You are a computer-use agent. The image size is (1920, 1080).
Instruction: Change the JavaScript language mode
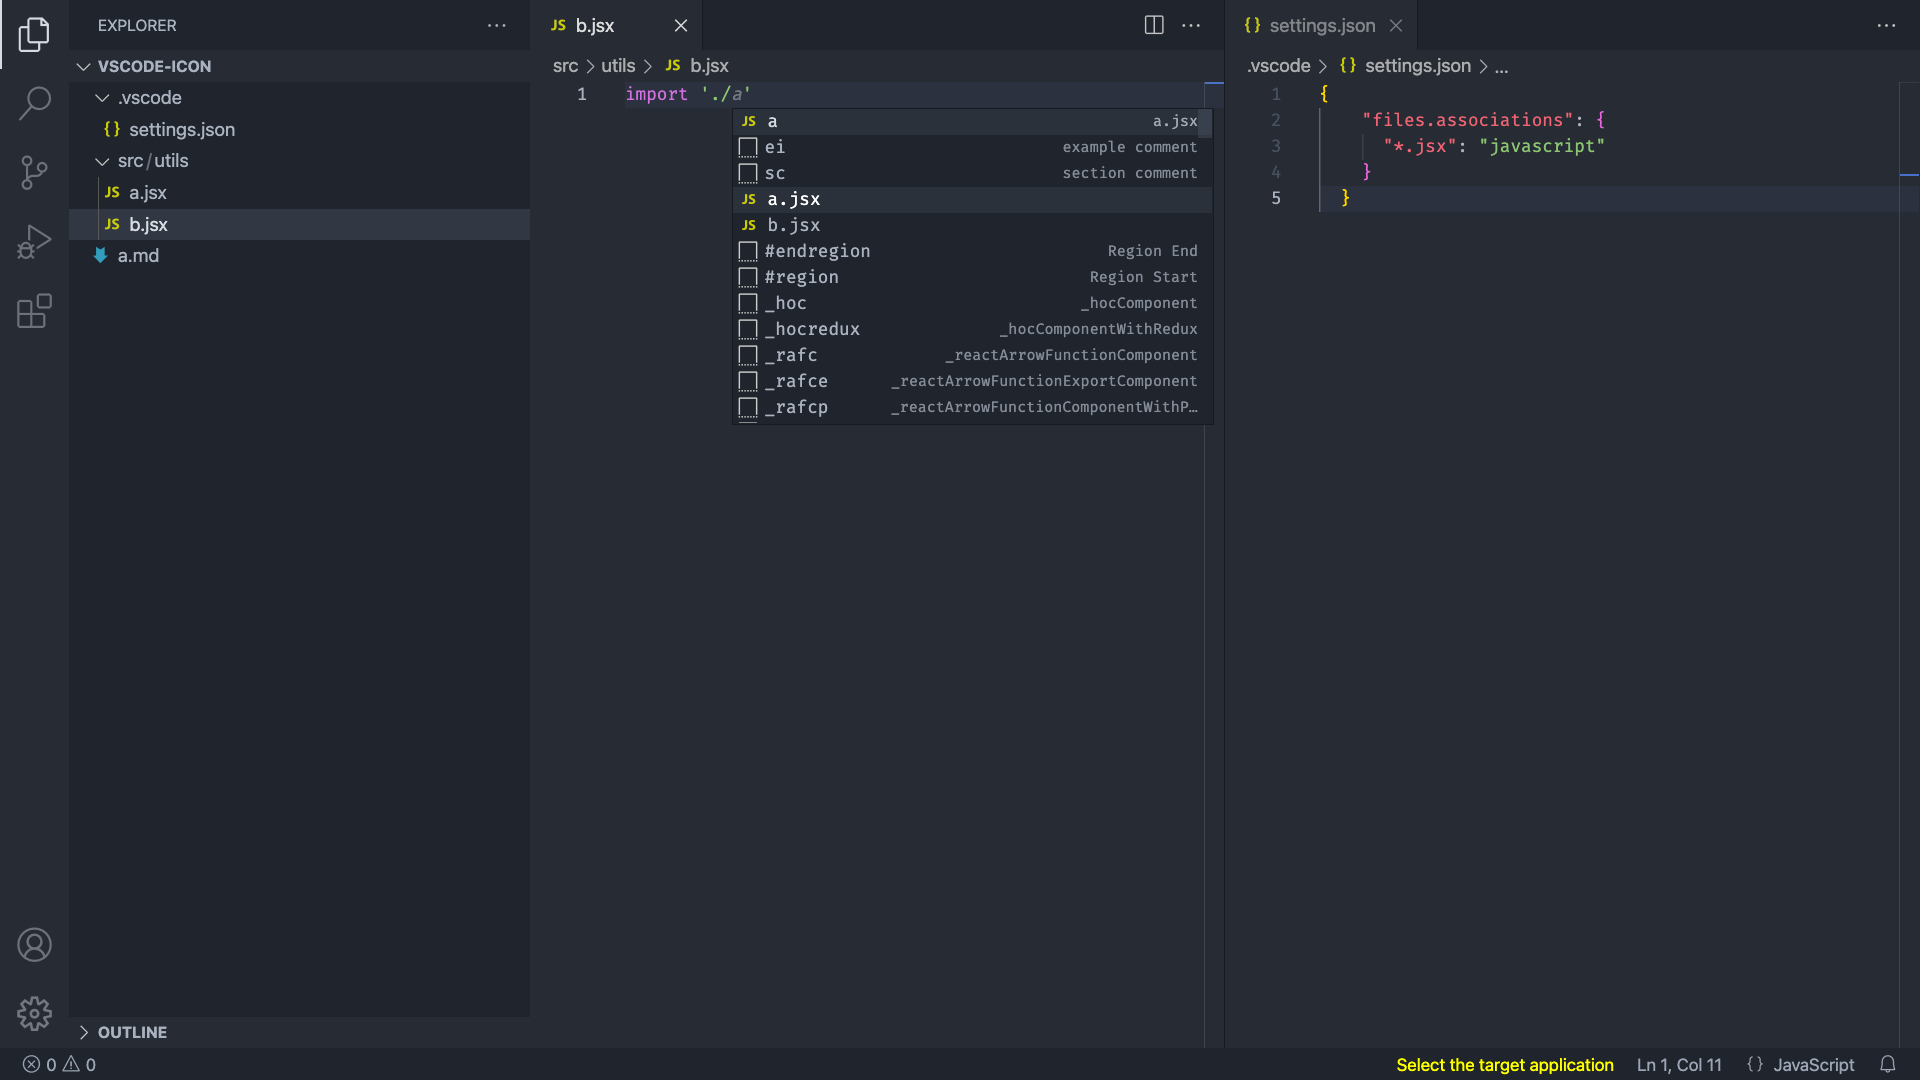point(1812,1065)
